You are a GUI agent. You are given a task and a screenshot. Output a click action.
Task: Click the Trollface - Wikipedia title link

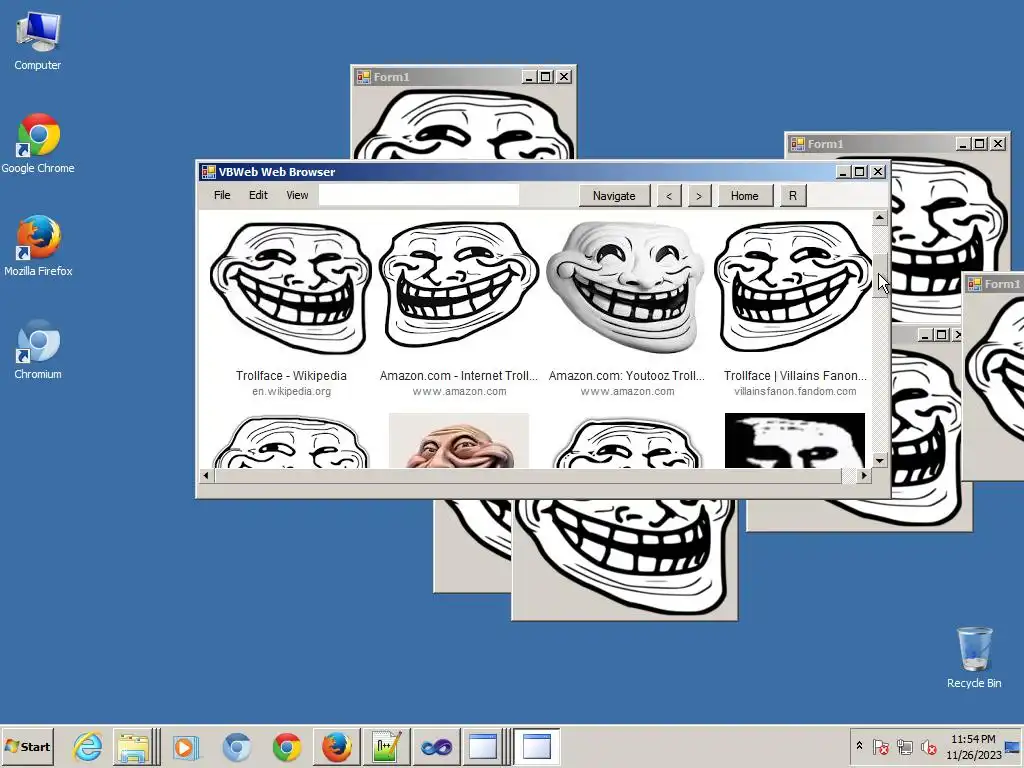point(291,376)
